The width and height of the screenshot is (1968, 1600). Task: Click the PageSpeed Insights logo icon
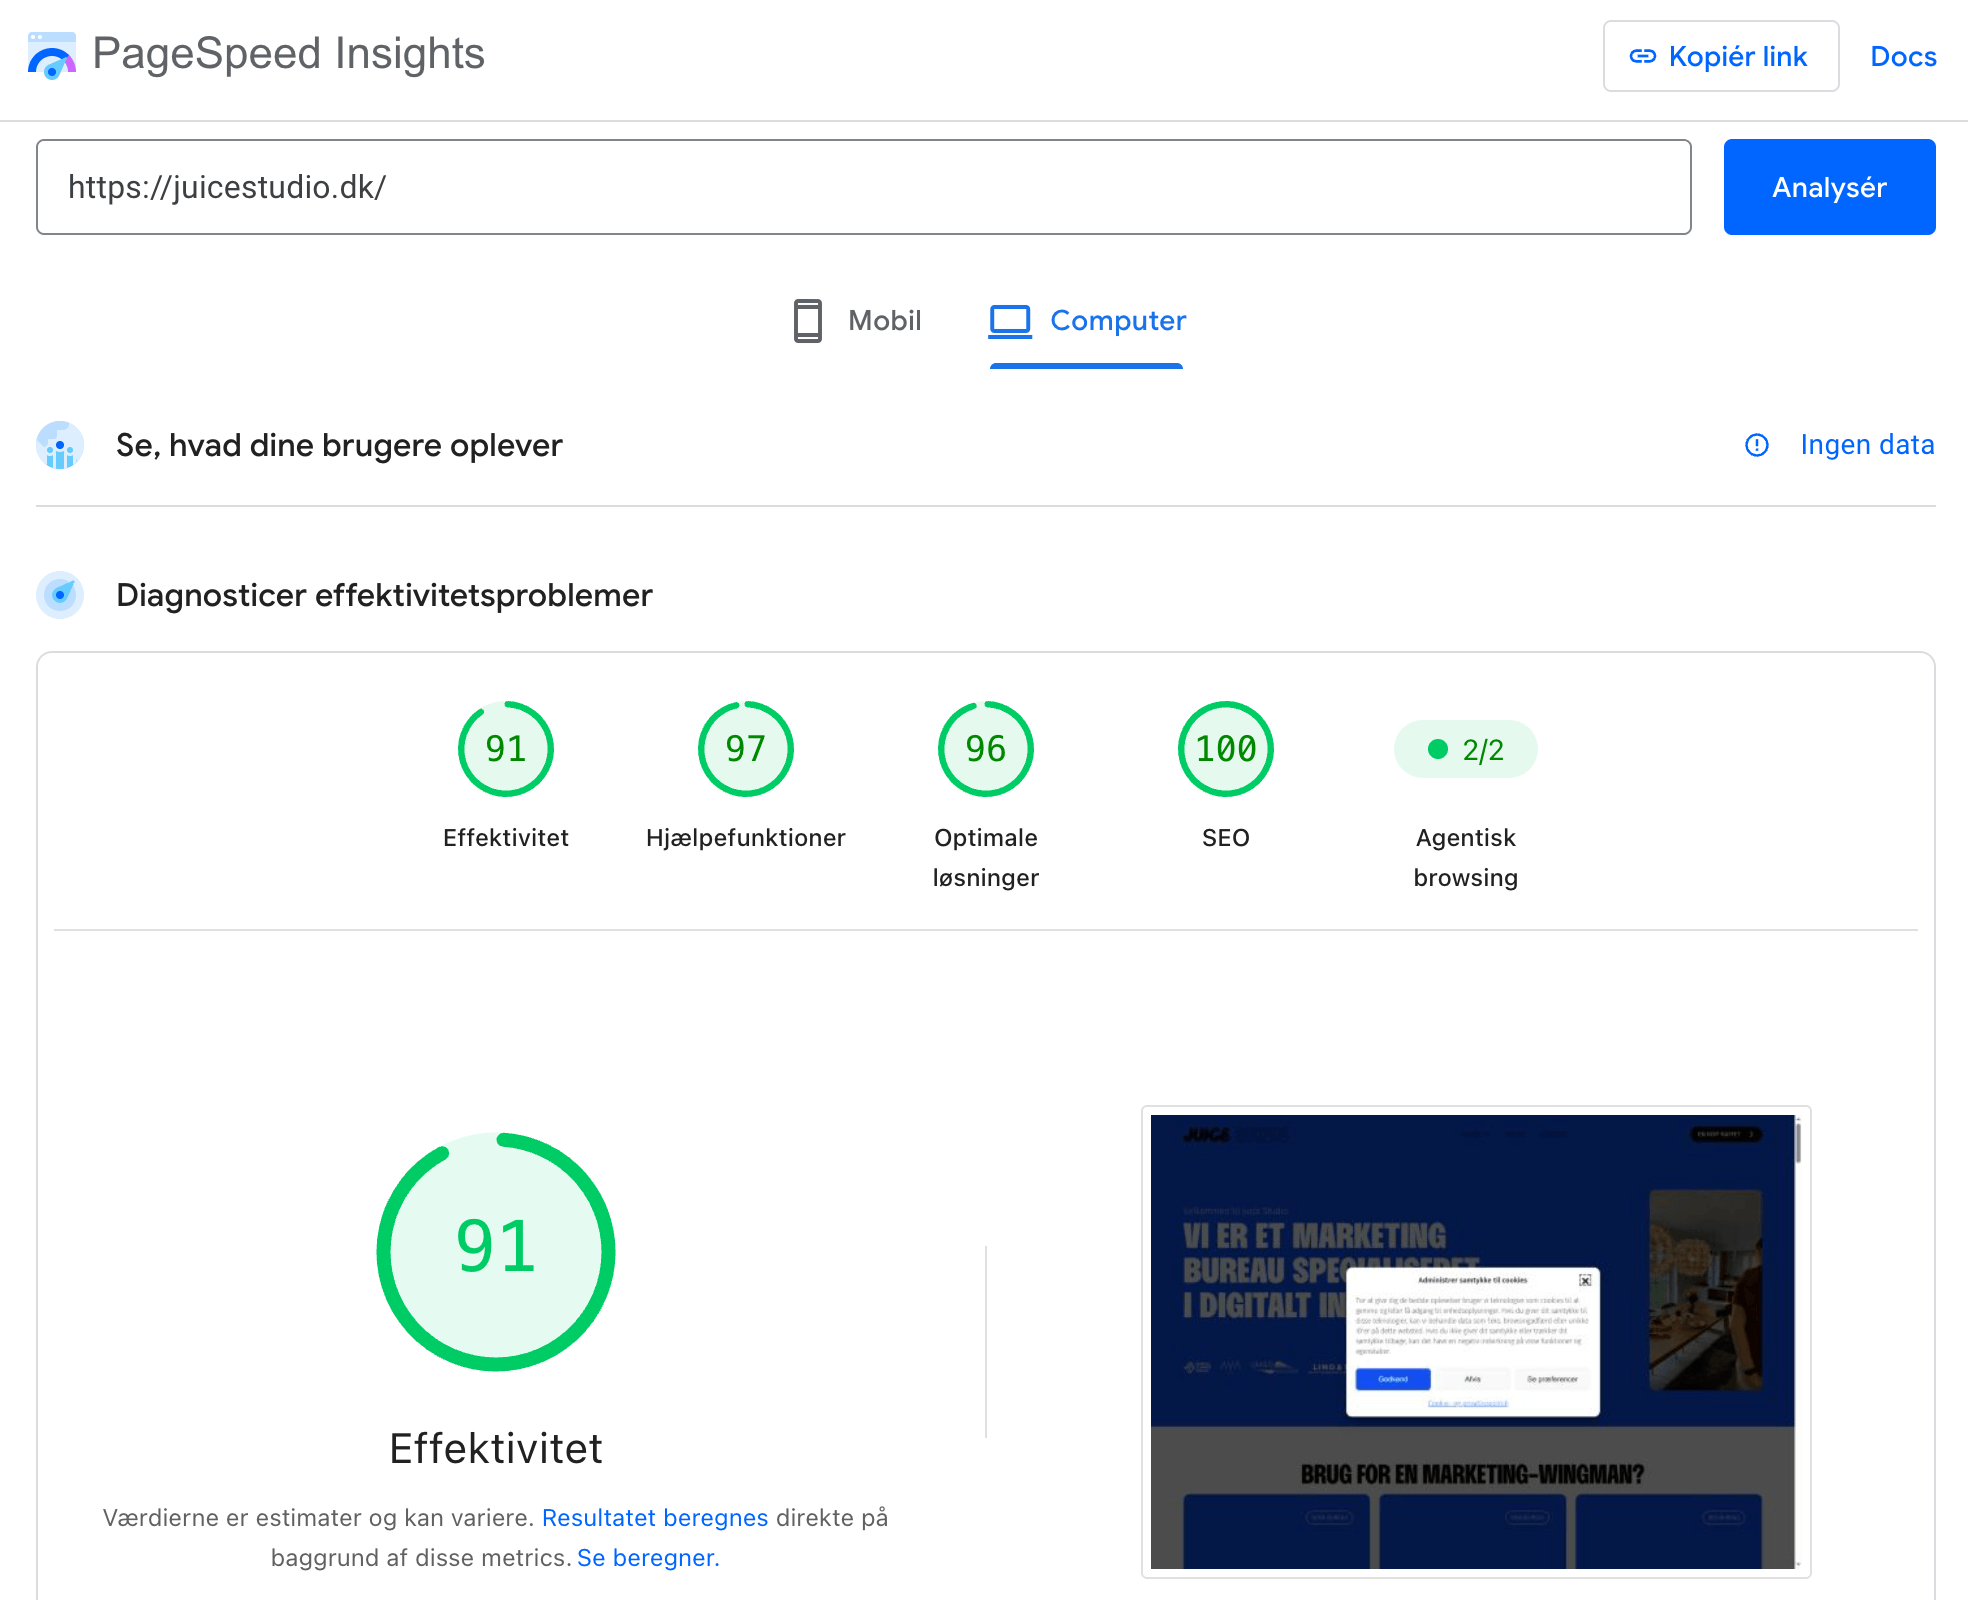click(x=52, y=55)
